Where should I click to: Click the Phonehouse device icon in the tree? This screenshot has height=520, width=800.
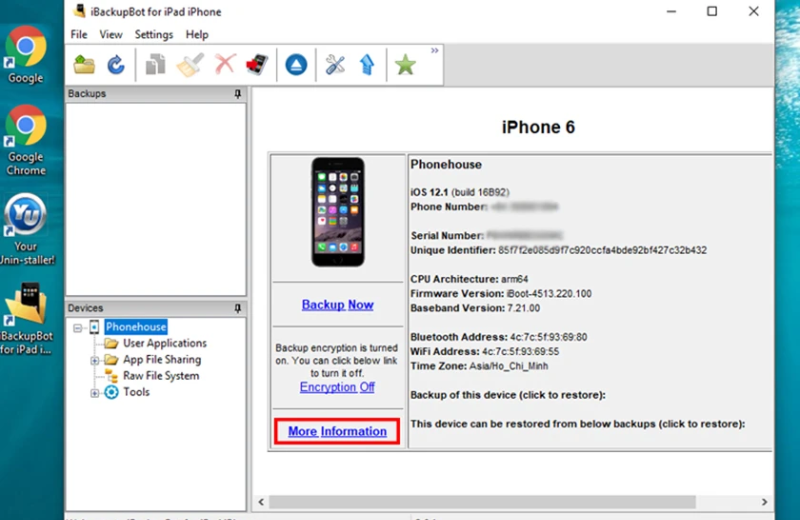click(x=94, y=327)
